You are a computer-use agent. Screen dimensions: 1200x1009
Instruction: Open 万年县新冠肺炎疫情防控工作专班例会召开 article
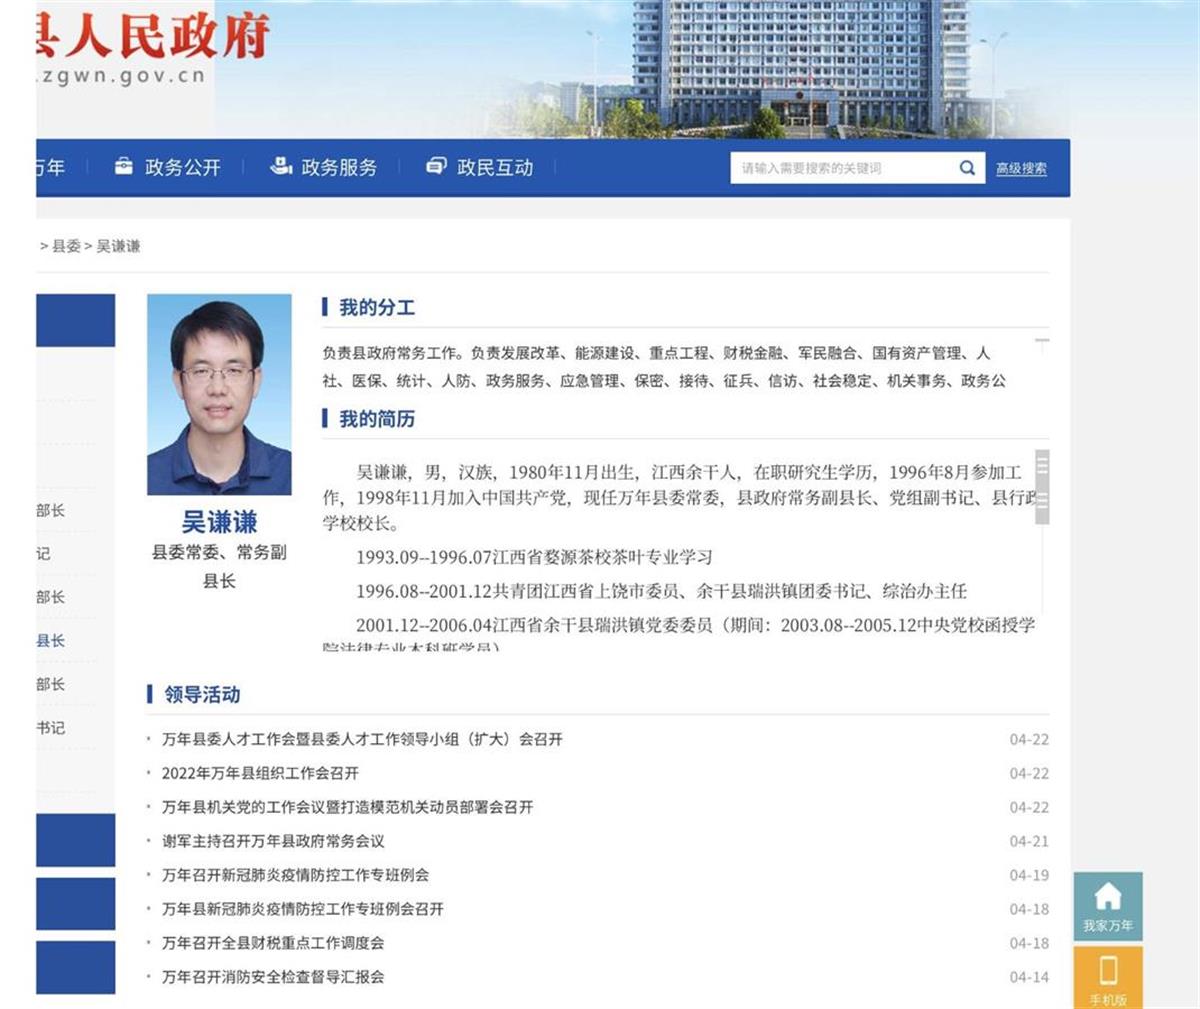302,909
